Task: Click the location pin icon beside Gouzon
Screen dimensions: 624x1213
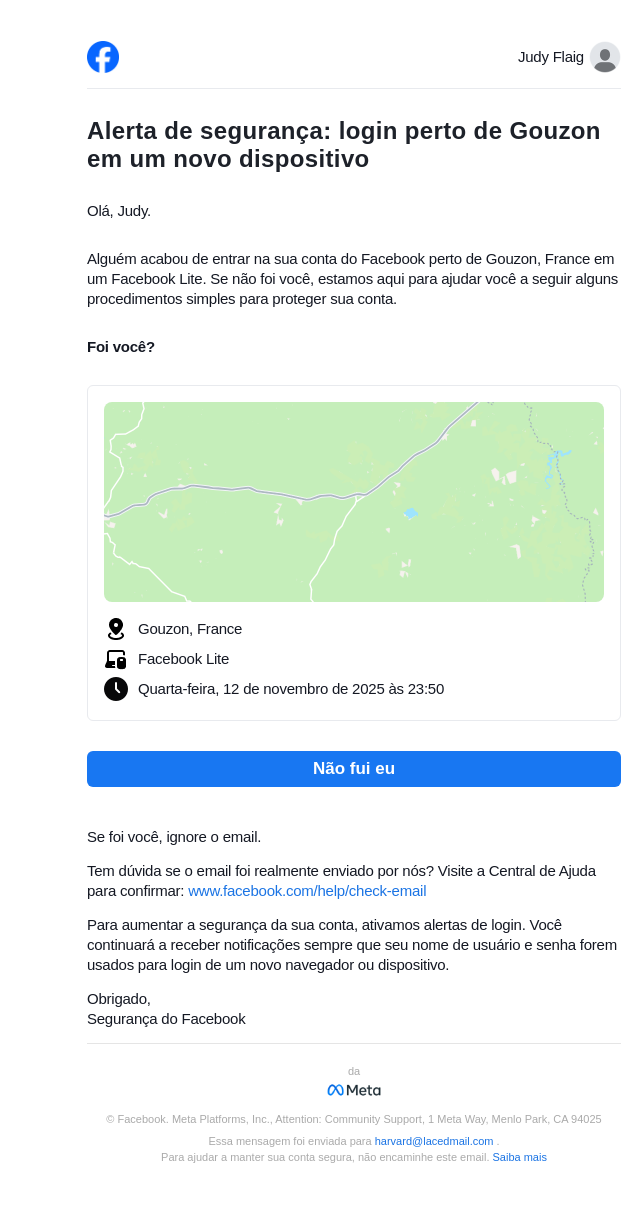Action: 116,629
